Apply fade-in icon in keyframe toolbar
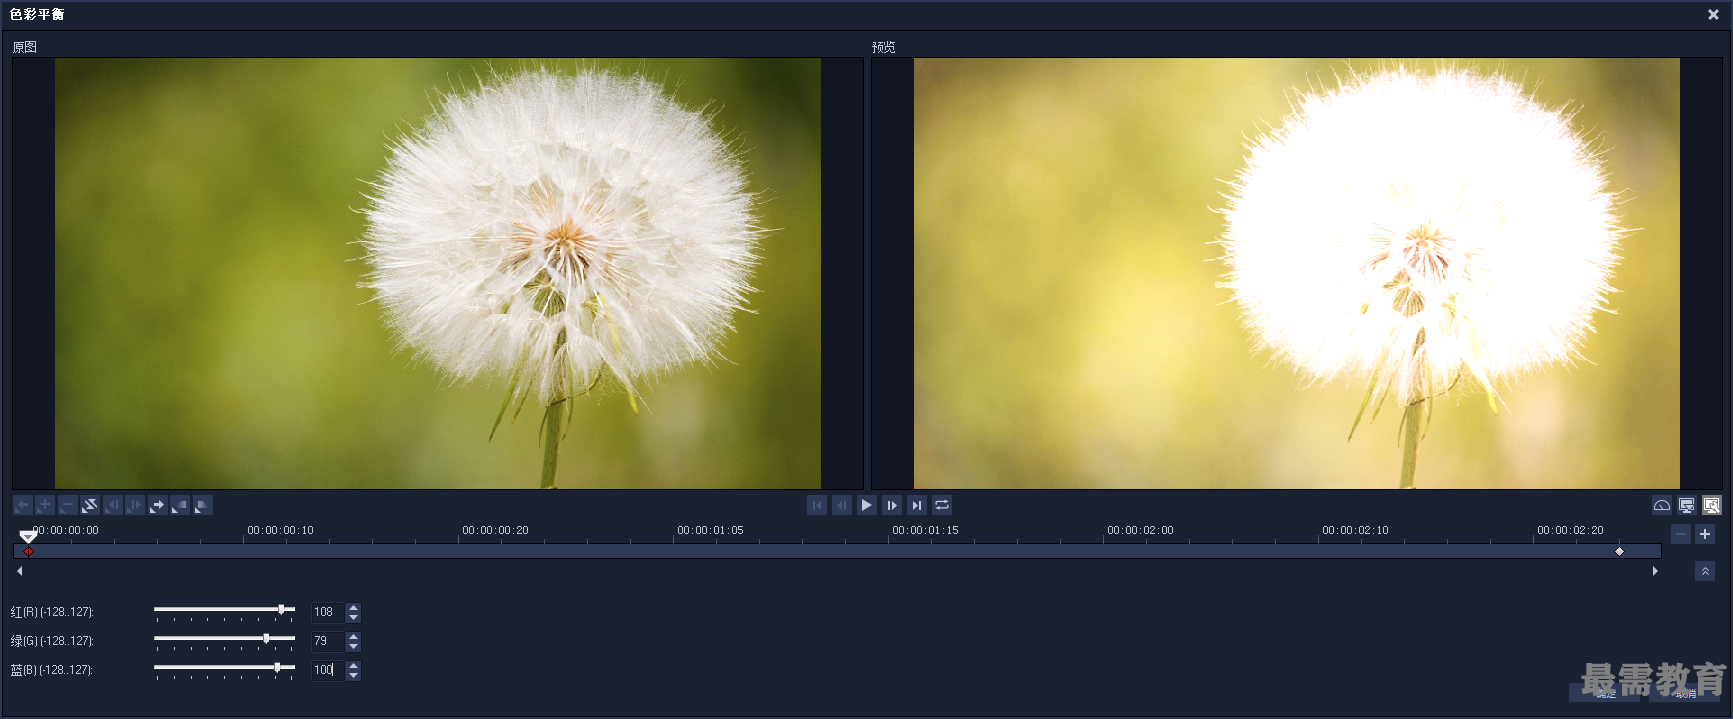Image resolution: width=1733 pixels, height=719 pixels. click(x=180, y=506)
